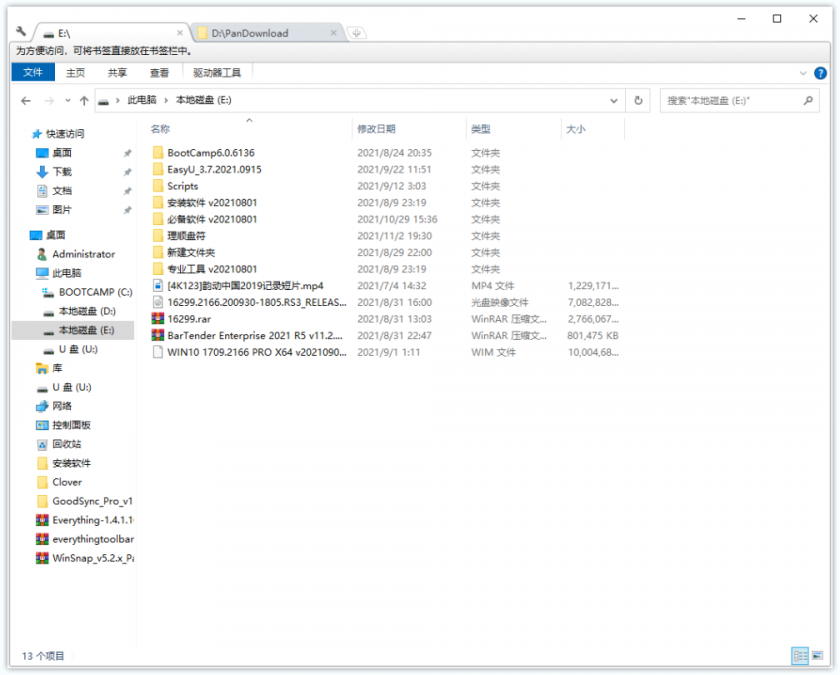
Task: Click the blue help question mark icon
Action: [820, 73]
